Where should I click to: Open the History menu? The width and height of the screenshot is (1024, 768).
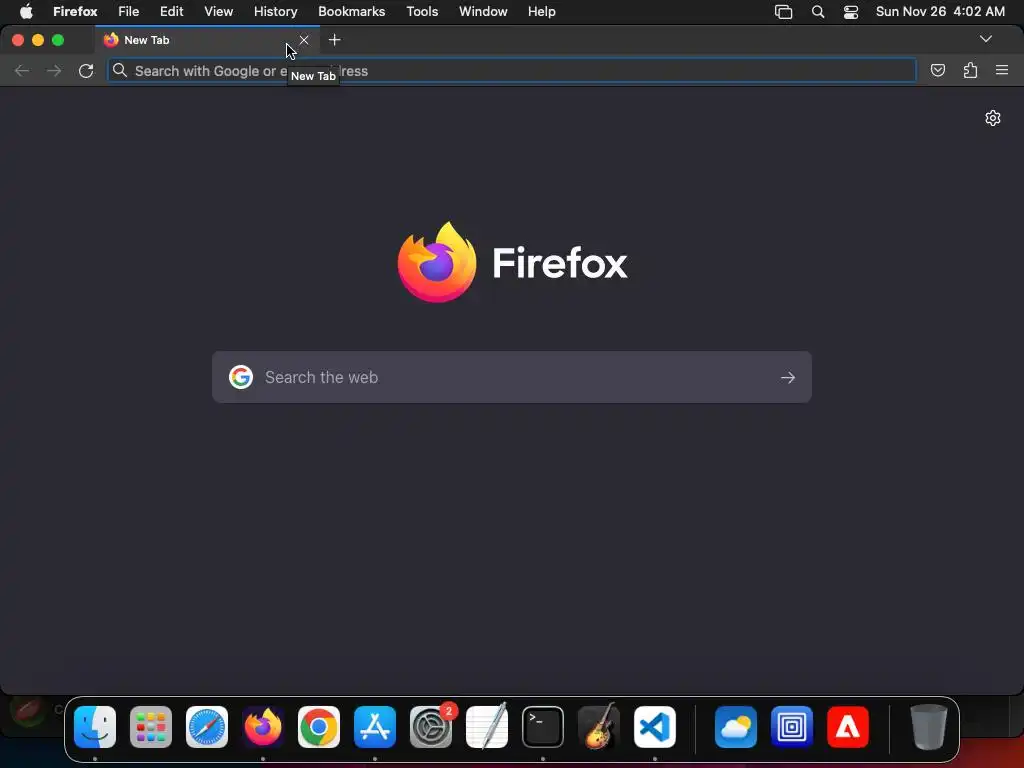276,12
